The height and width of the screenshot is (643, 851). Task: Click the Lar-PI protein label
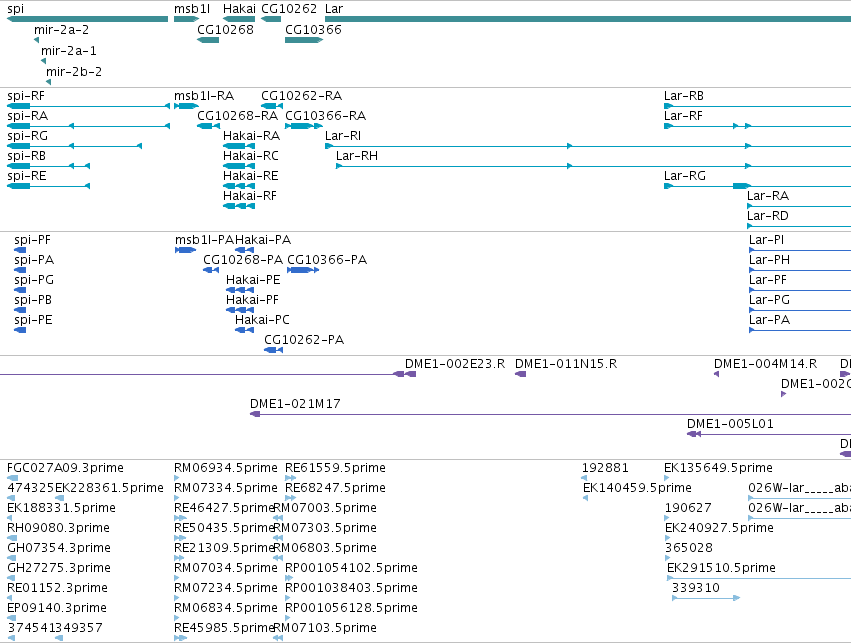click(766, 240)
